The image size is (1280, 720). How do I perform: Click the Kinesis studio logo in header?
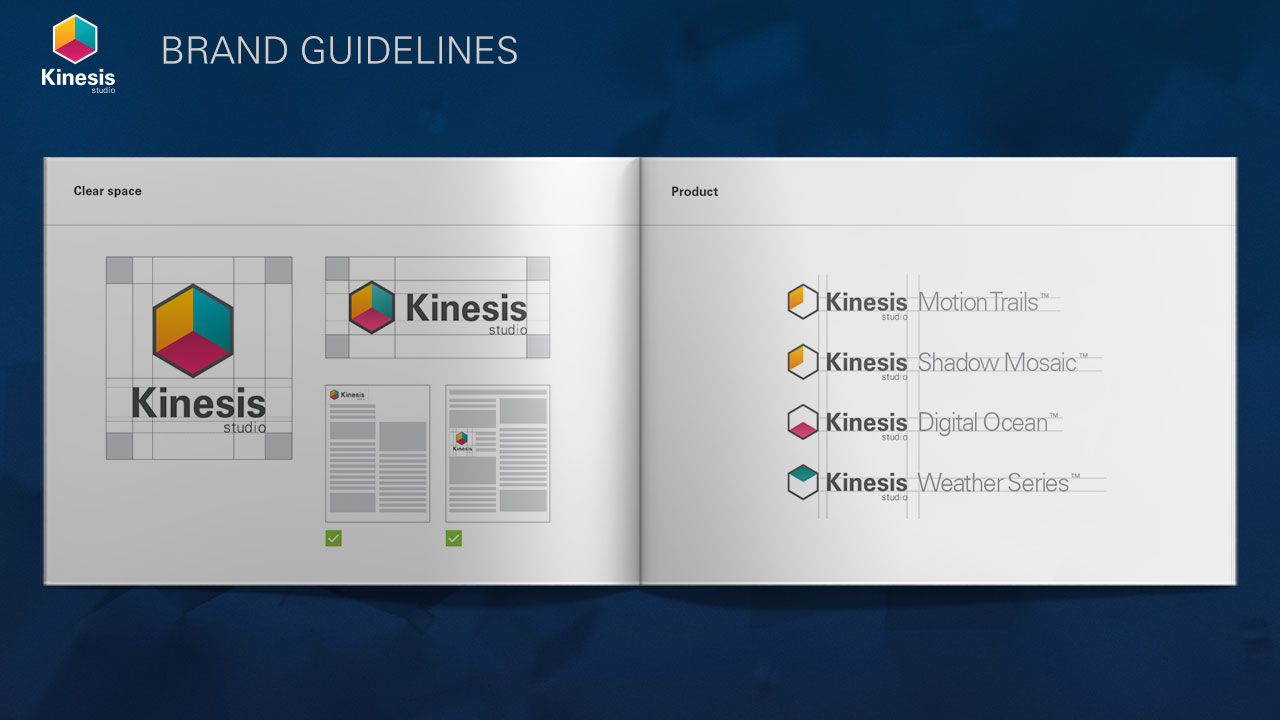(x=78, y=54)
